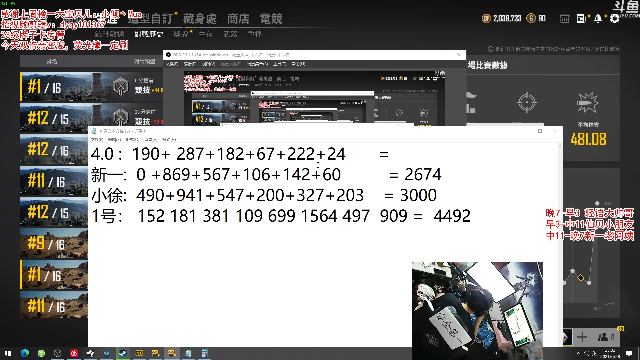The width and height of the screenshot is (640, 360).
Task: Select the #9 / 16 match history row
Action: point(54,244)
